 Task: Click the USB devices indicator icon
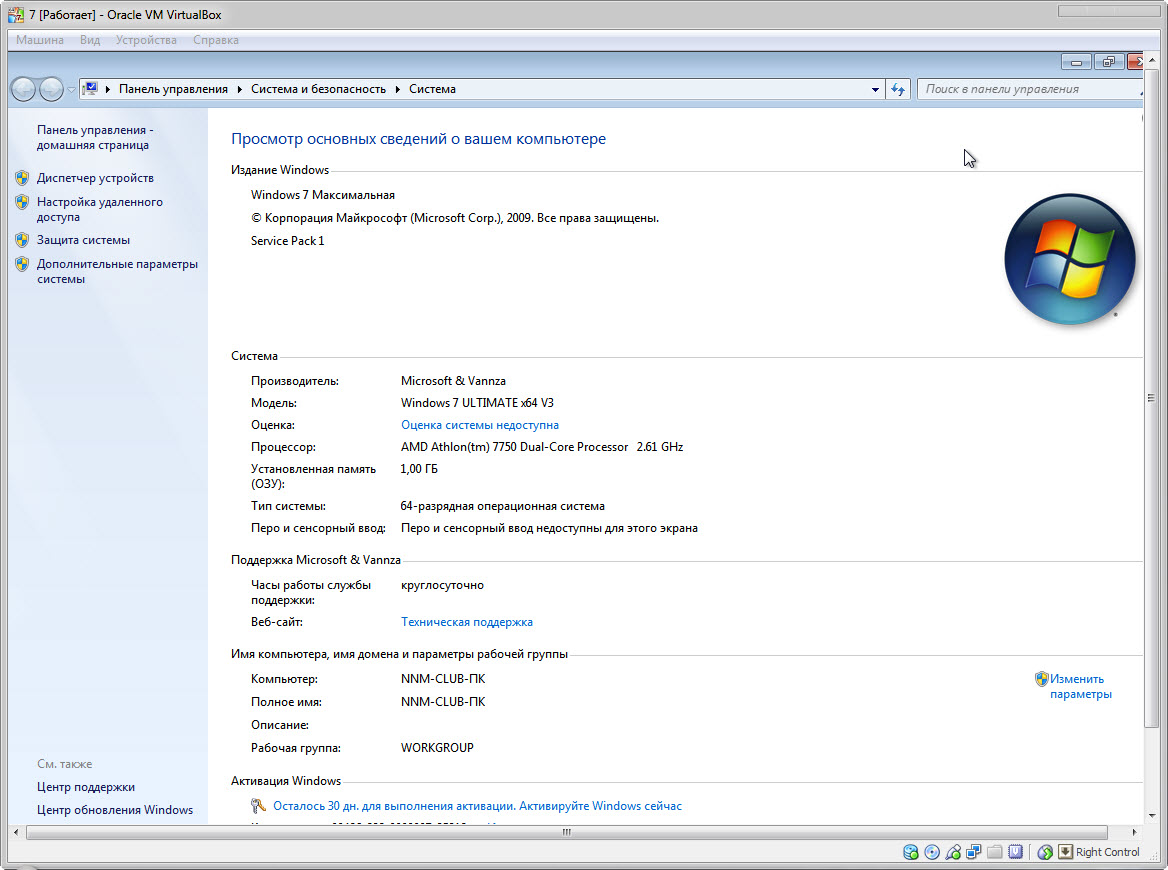953,852
